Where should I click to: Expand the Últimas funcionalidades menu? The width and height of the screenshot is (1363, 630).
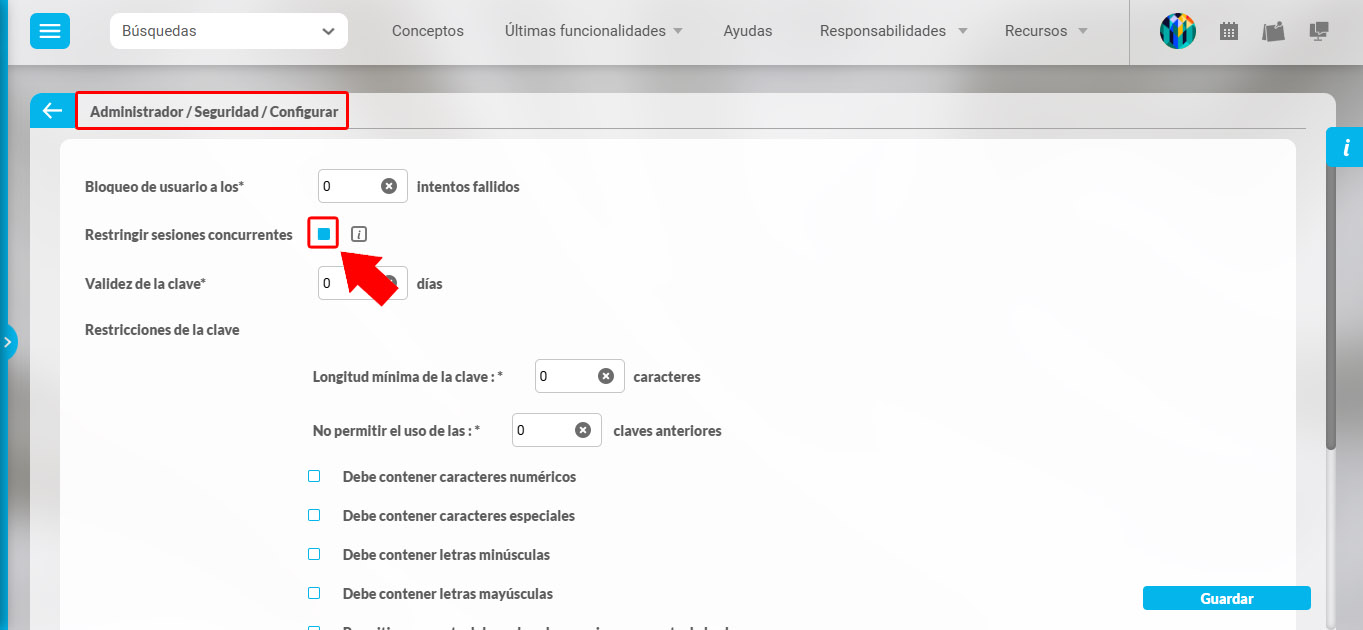pos(585,31)
